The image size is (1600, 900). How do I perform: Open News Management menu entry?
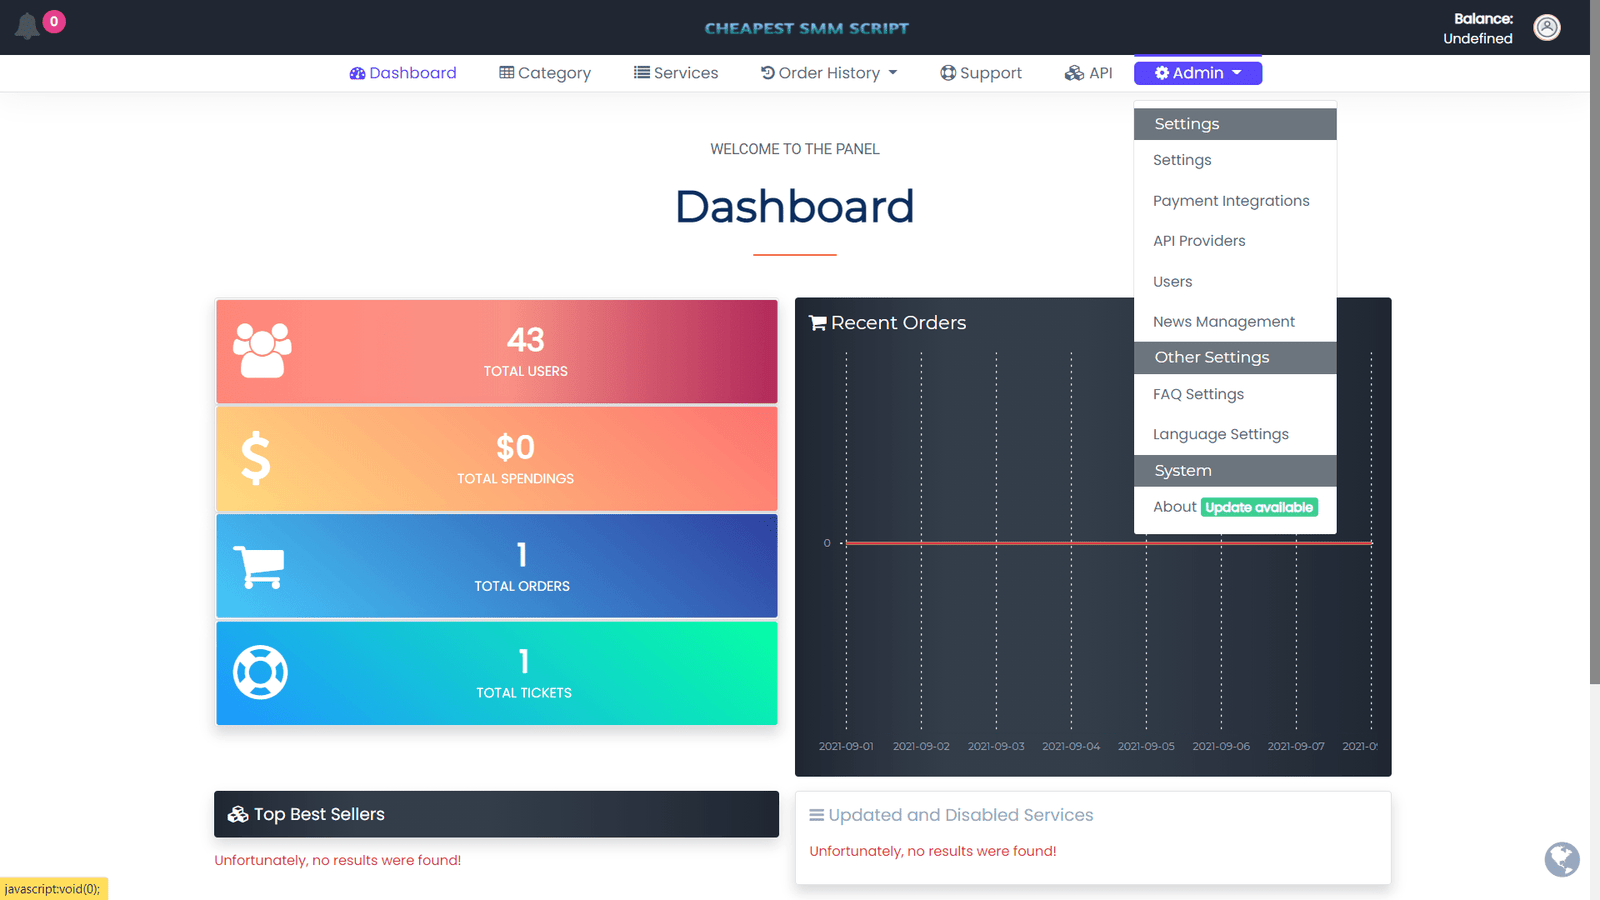tap(1223, 322)
